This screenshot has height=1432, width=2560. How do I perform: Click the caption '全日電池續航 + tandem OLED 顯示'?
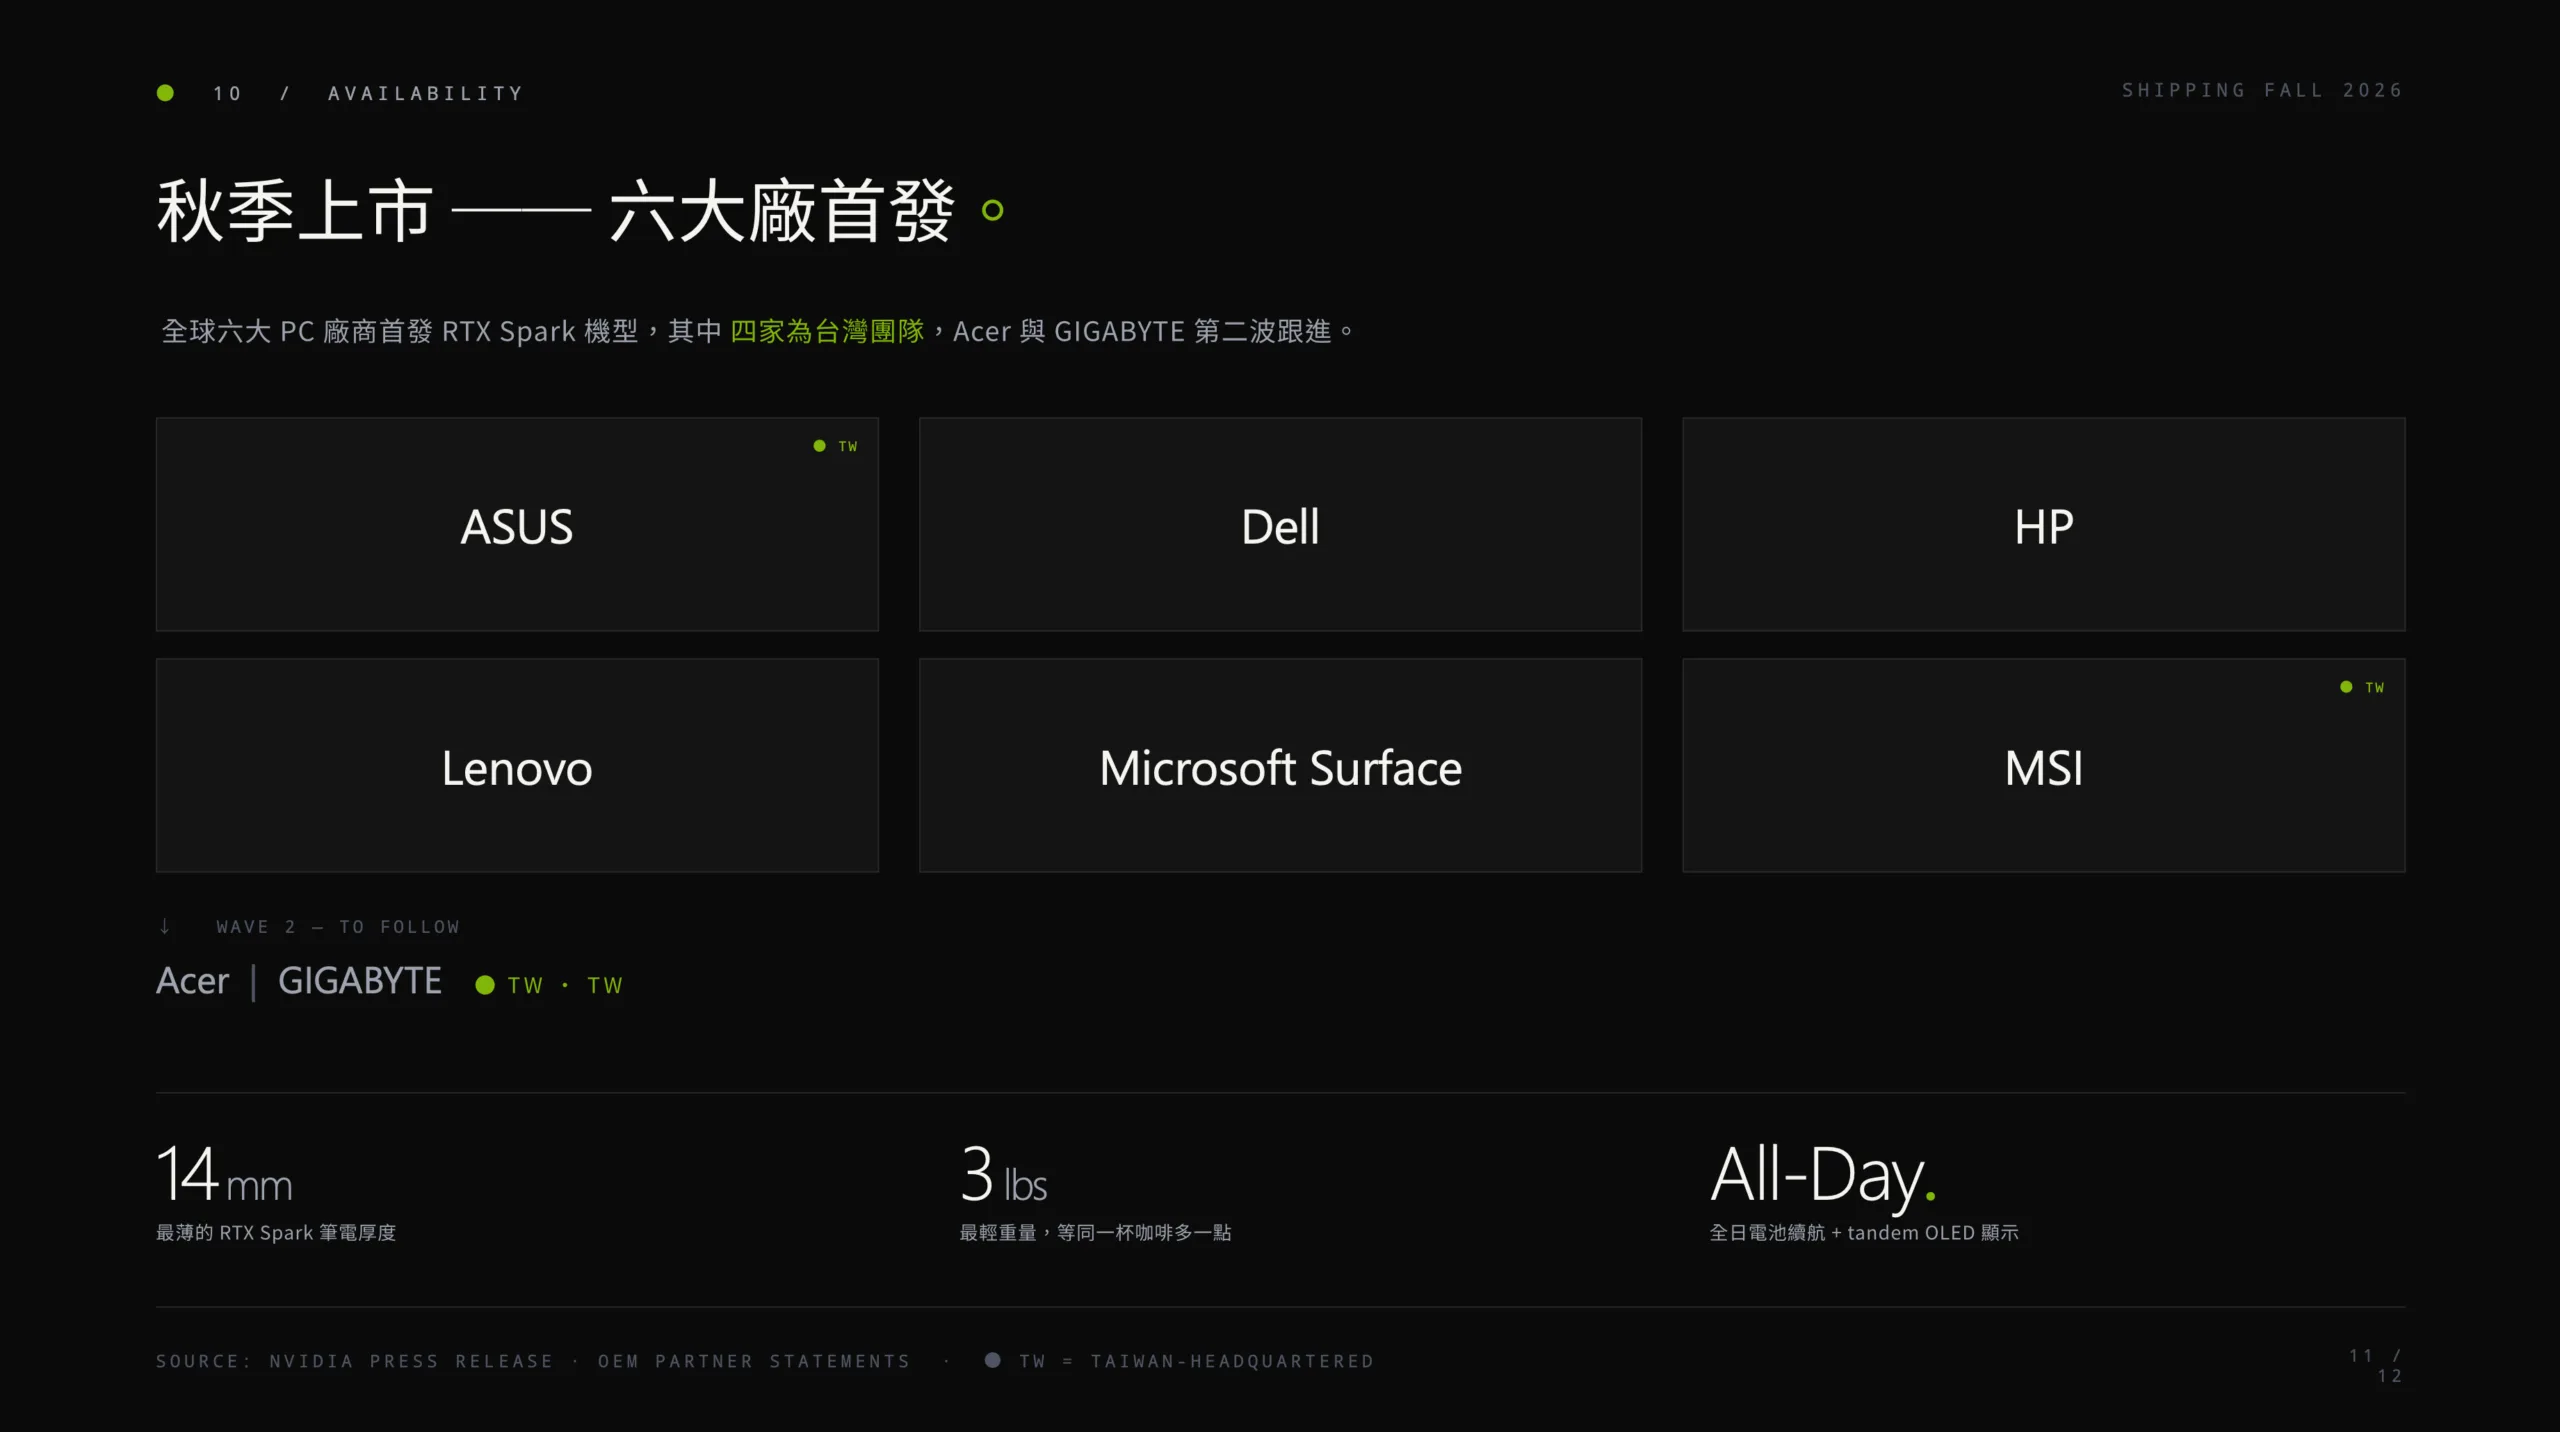(1864, 1233)
